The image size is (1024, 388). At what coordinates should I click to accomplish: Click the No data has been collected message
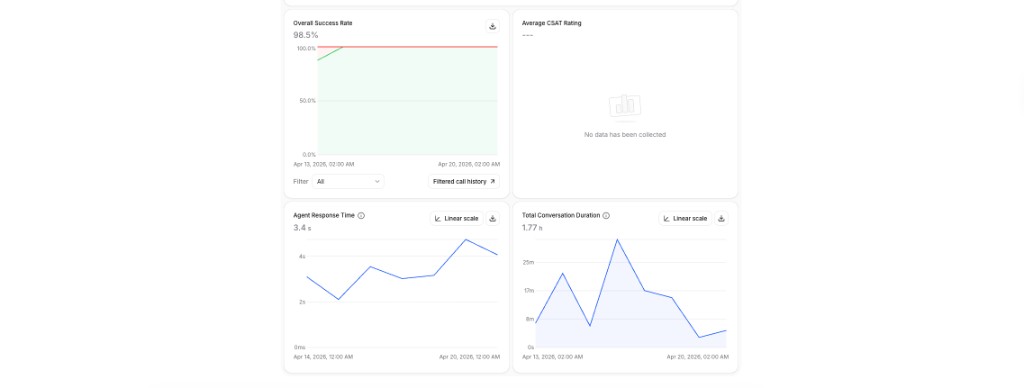(x=625, y=135)
